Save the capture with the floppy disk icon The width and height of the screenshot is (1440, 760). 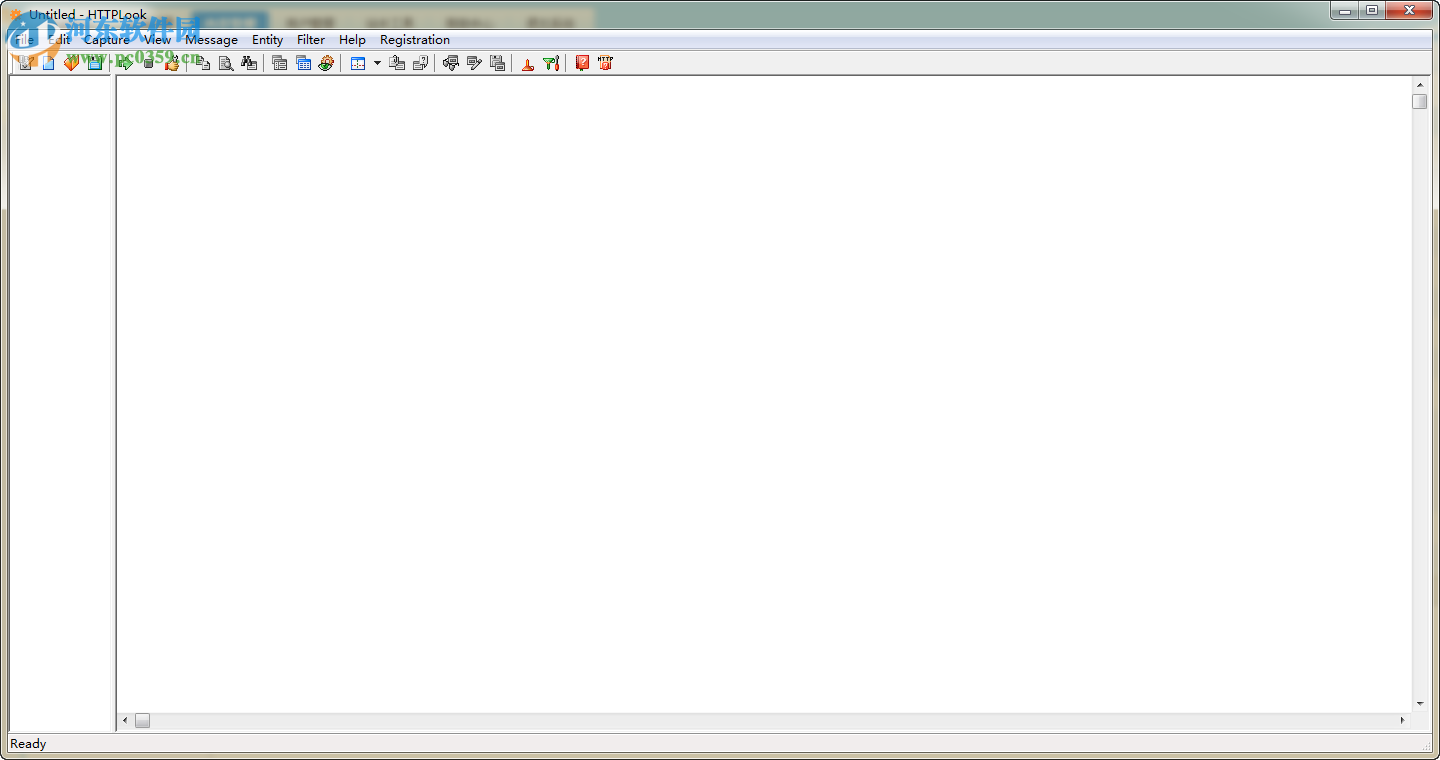94,63
